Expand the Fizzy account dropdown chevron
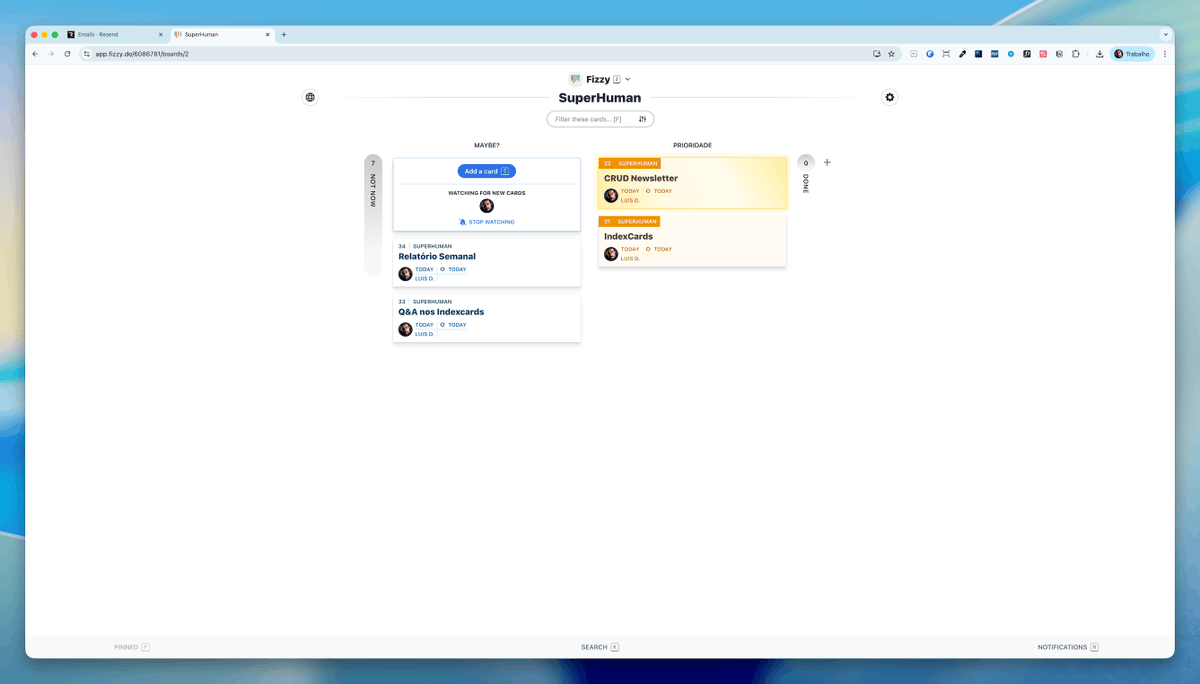 click(628, 79)
